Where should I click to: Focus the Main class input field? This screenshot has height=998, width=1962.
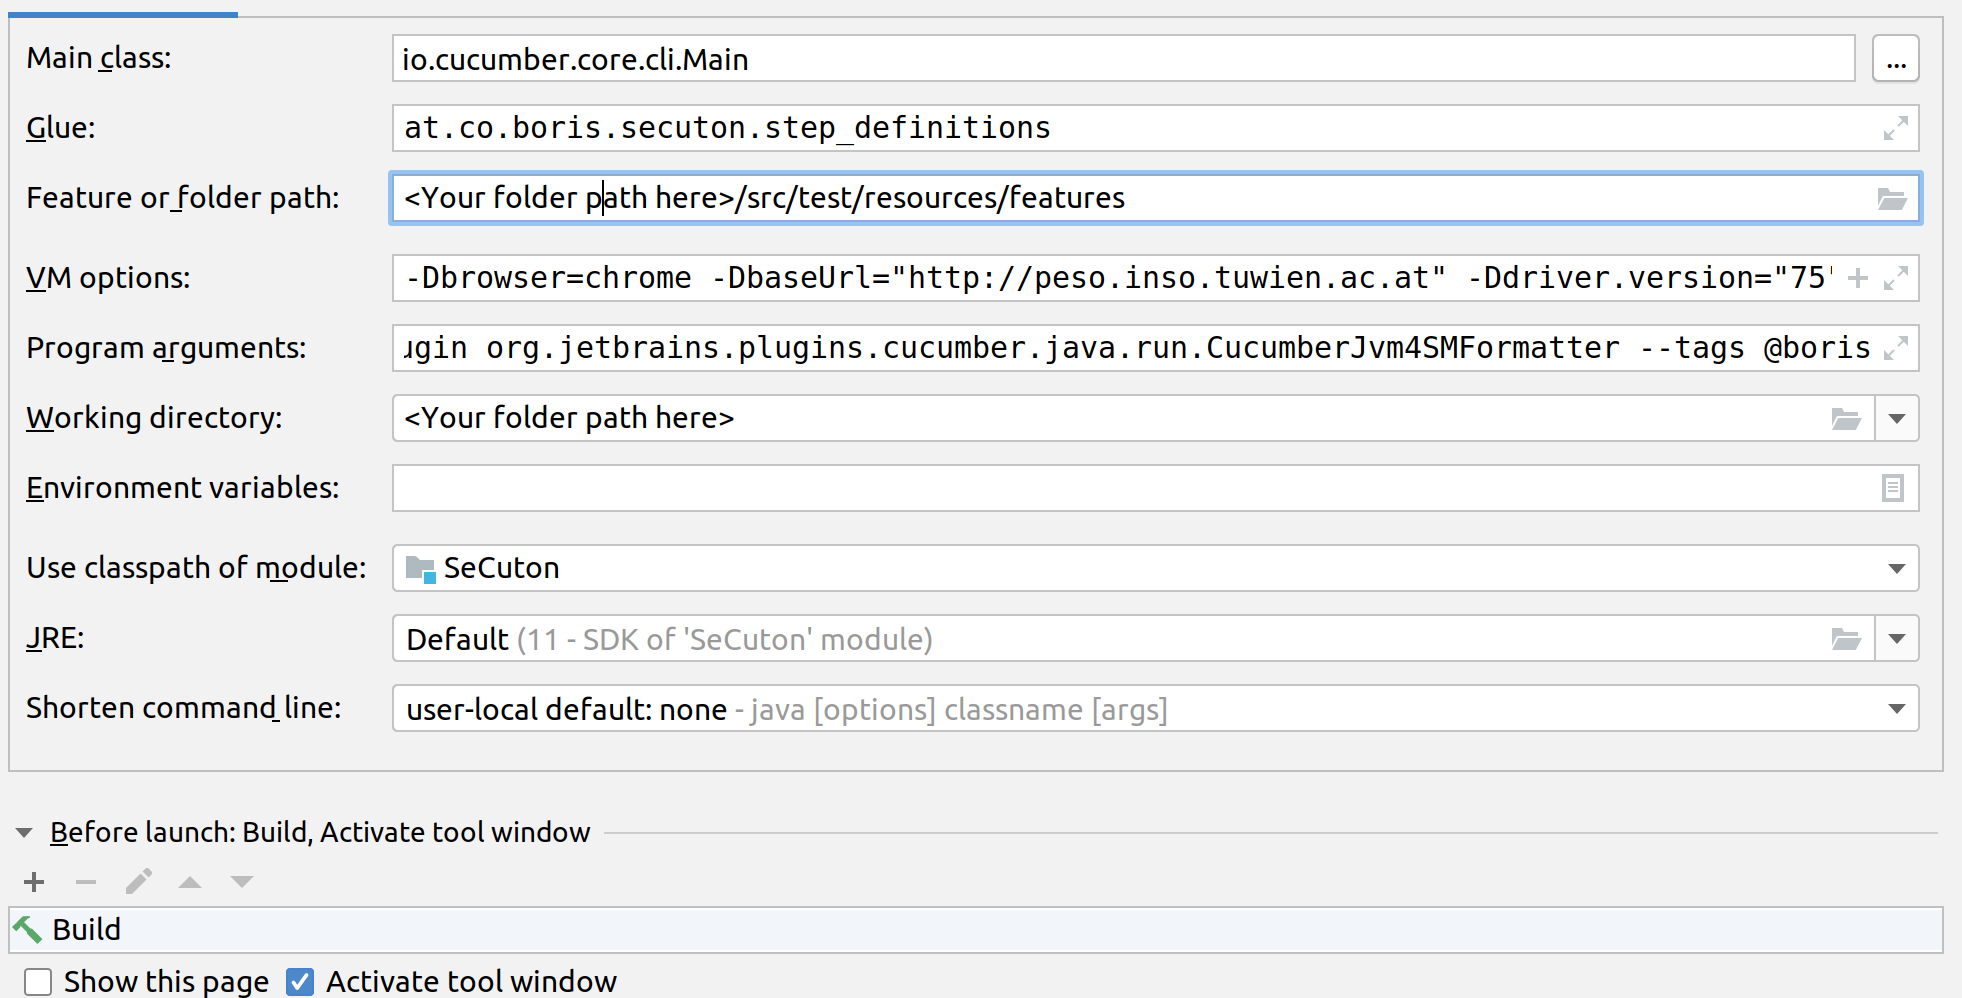(x=1124, y=59)
